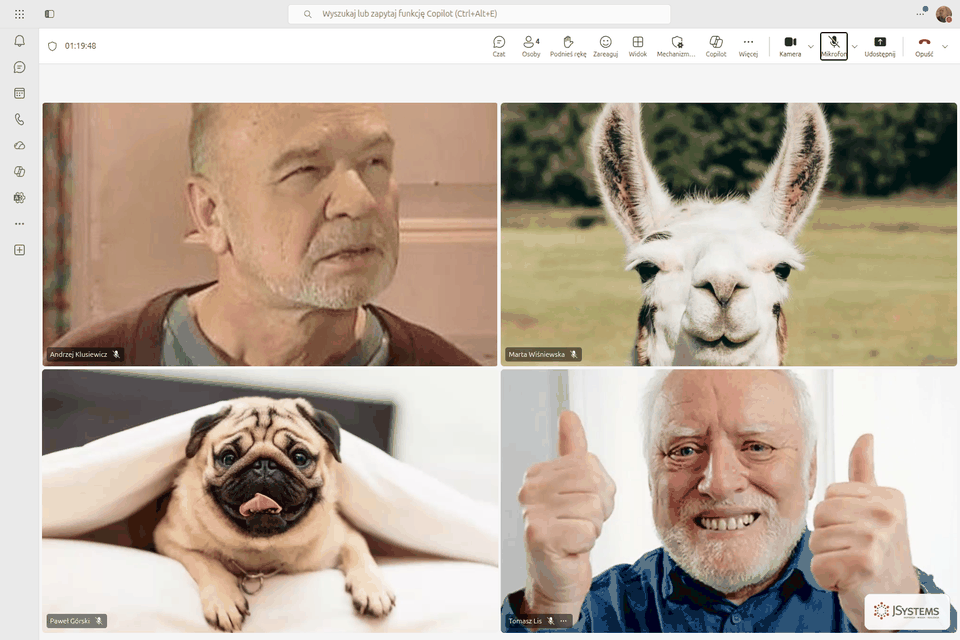The width and height of the screenshot is (960, 640).
Task: Open the Activity bell in the sidebar
Action: (20, 41)
